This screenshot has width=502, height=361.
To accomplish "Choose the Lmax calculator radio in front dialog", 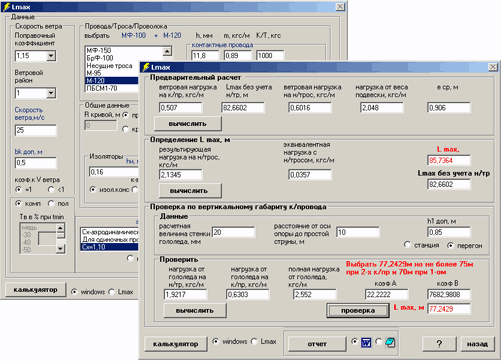I will (254, 341).
